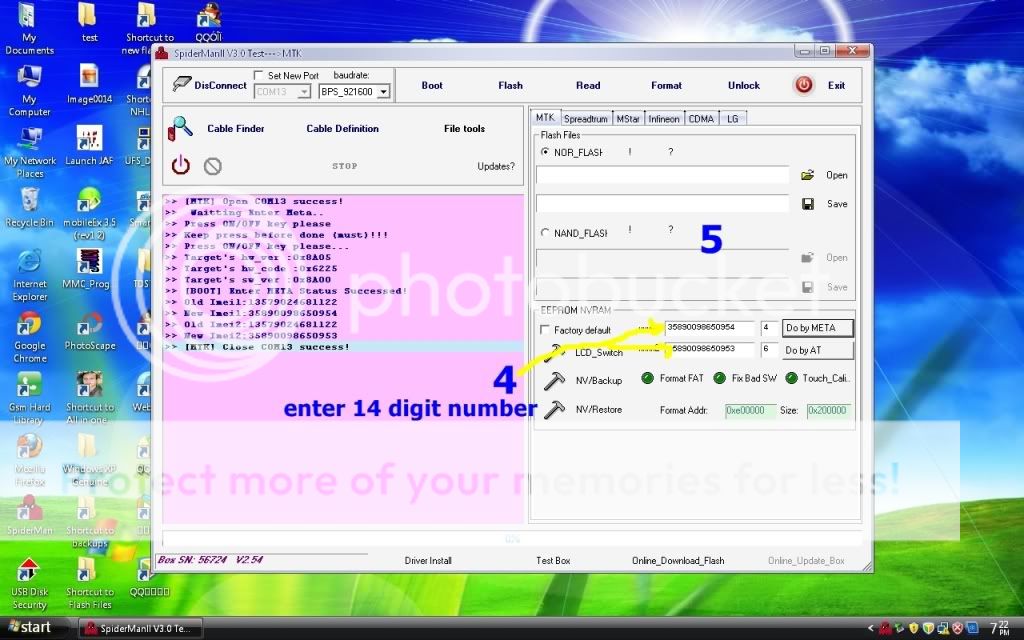Switch to the CDMA tab

point(701,119)
